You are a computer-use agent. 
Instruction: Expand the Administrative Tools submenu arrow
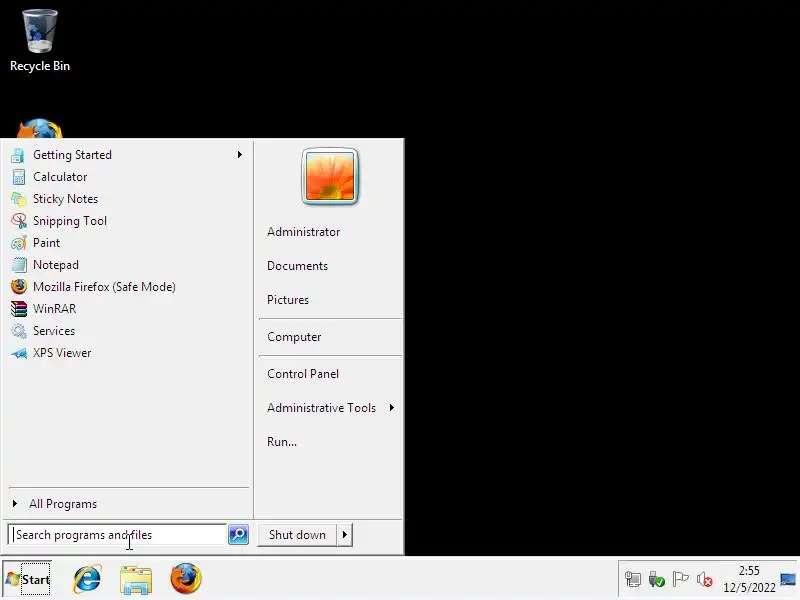click(x=391, y=408)
